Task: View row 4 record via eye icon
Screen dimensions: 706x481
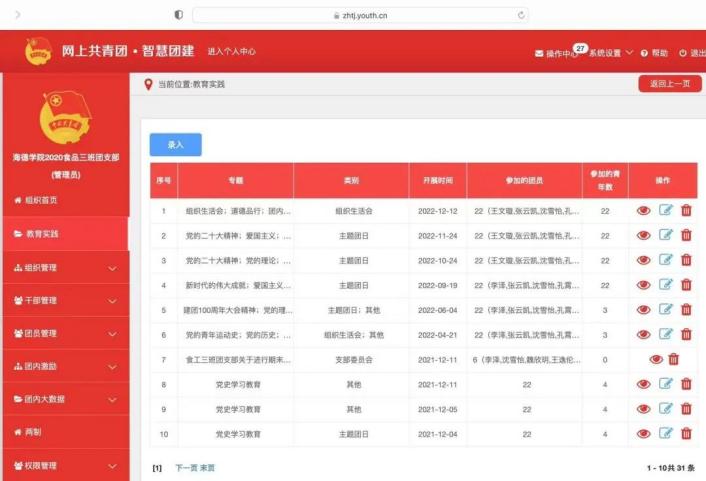Action: pos(644,285)
